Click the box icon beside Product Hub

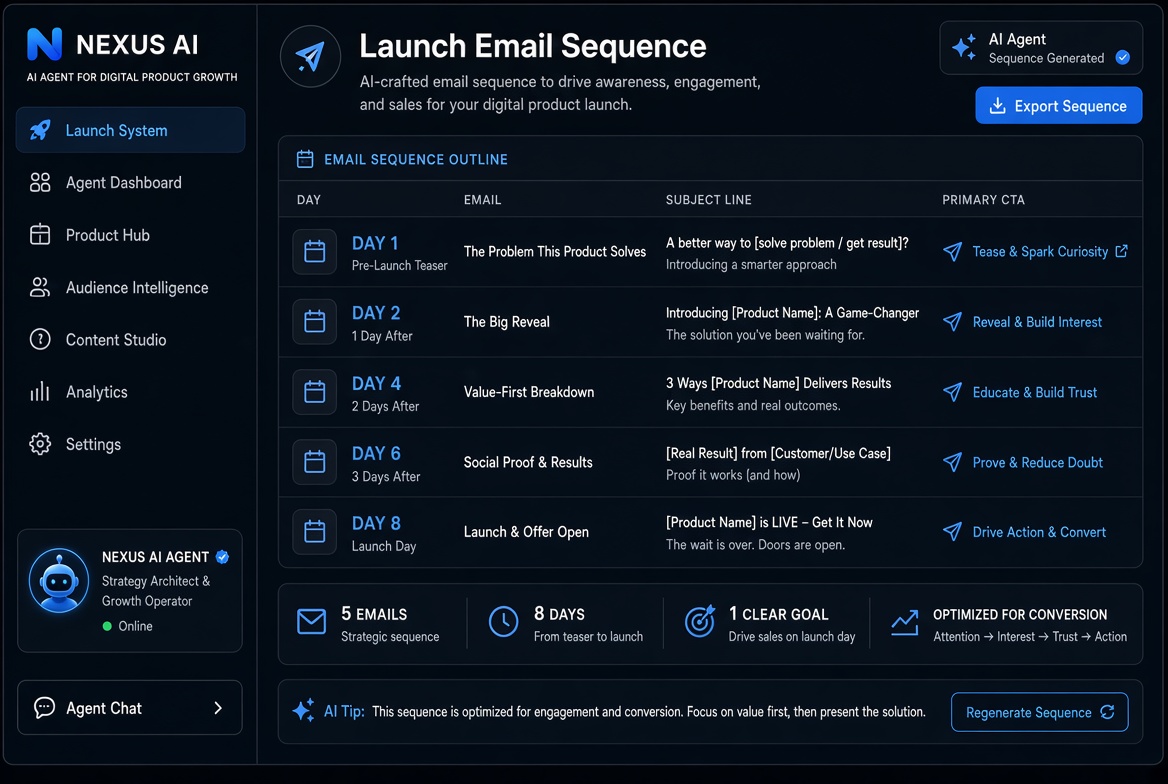pos(40,235)
